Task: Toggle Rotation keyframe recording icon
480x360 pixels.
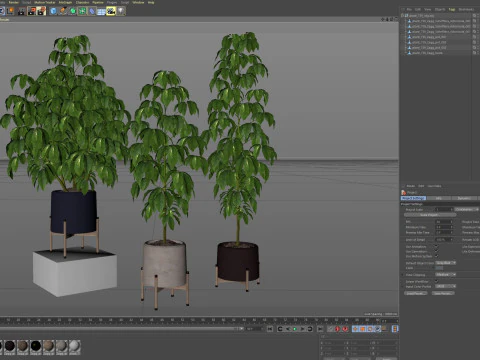Action: [x=370, y=329]
